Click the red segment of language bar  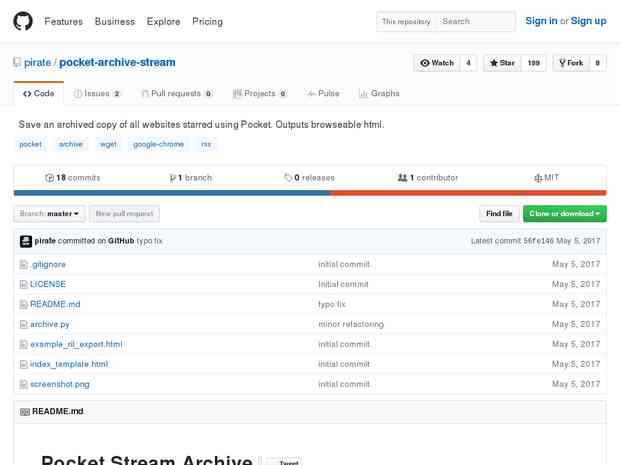(468, 193)
